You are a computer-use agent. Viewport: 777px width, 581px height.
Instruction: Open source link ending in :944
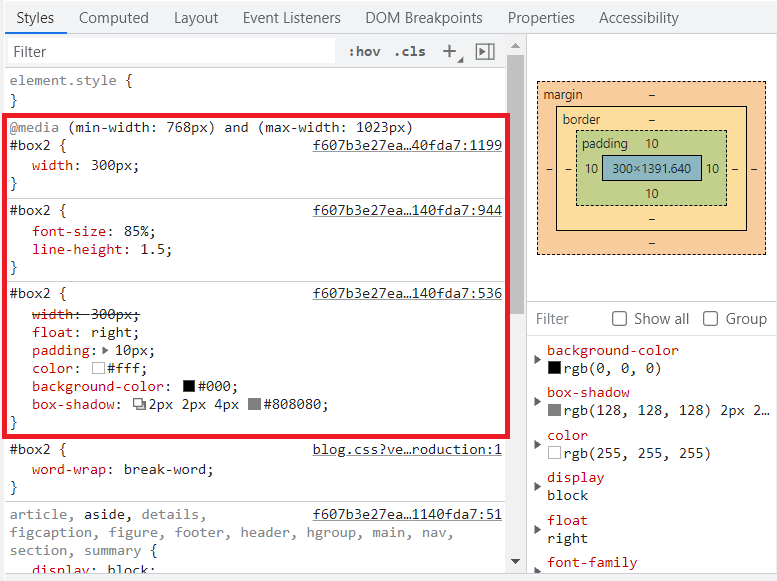407,210
